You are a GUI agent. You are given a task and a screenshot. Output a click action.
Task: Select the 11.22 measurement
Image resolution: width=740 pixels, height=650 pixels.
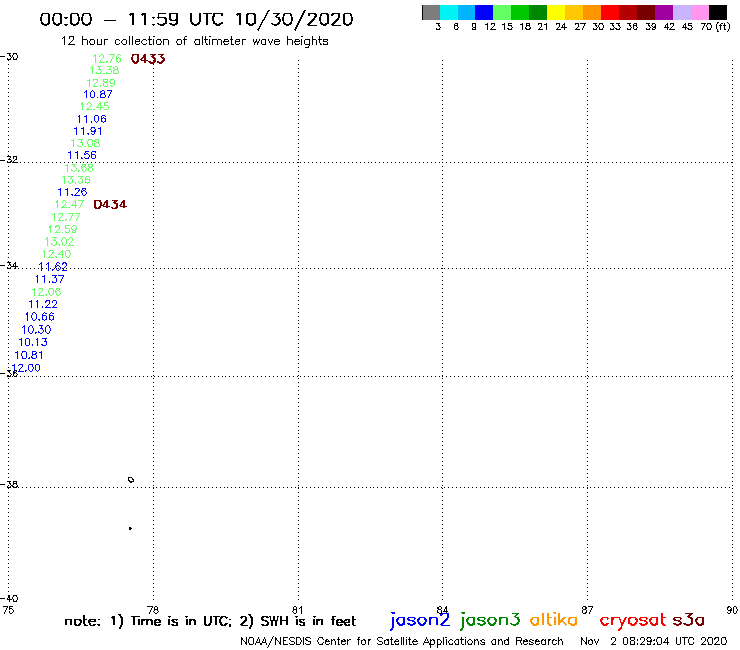point(43,304)
